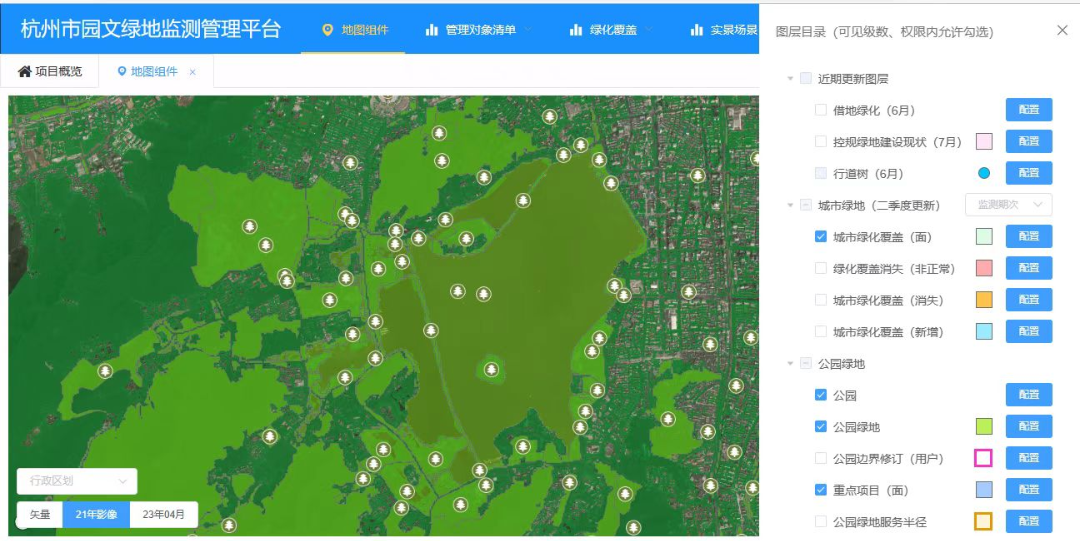Click the home icon beside 项目概览
Viewport: 1080px width, 541px height.
point(25,71)
